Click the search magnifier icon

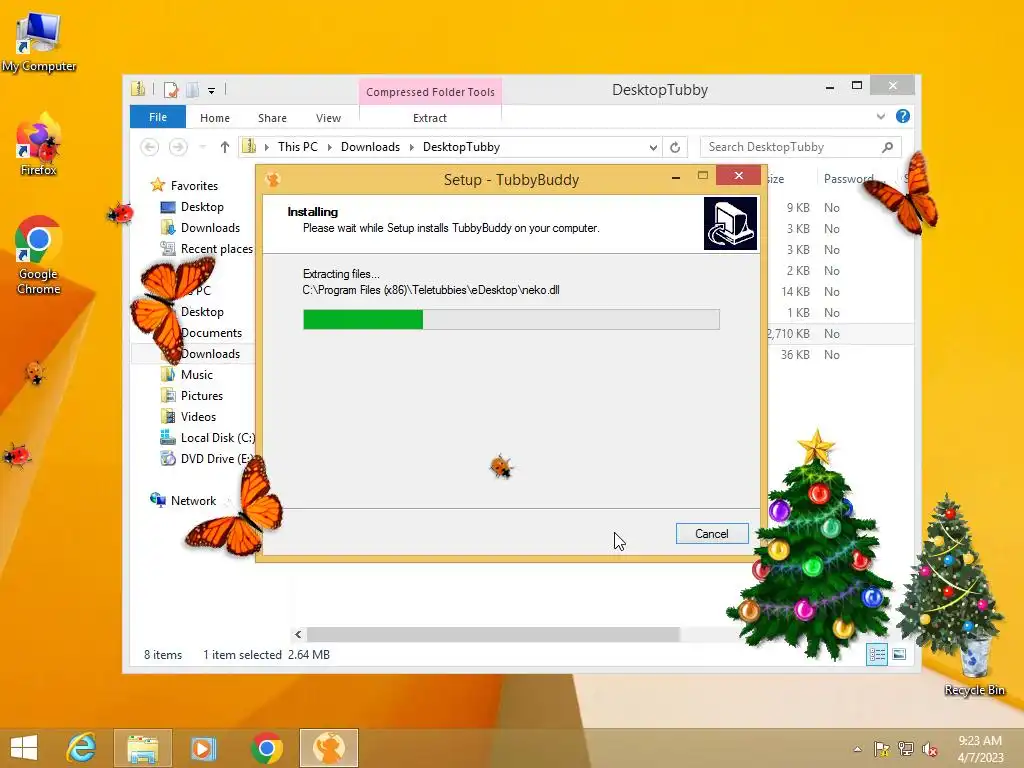point(888,147)
